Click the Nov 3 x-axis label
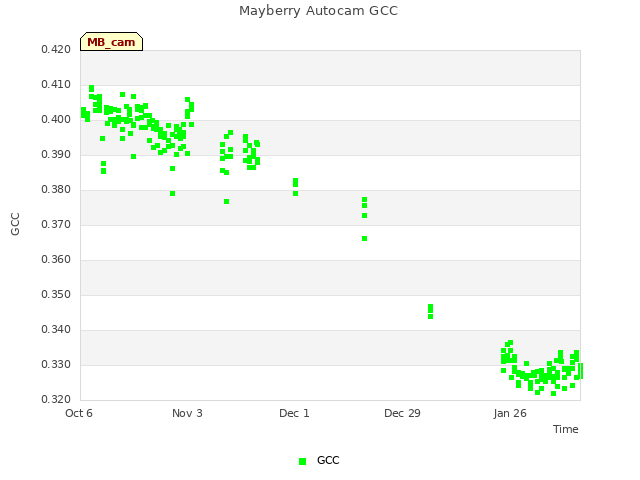This screenshot has height=480, width=640. pyautogui.click(x=187, y=413)
